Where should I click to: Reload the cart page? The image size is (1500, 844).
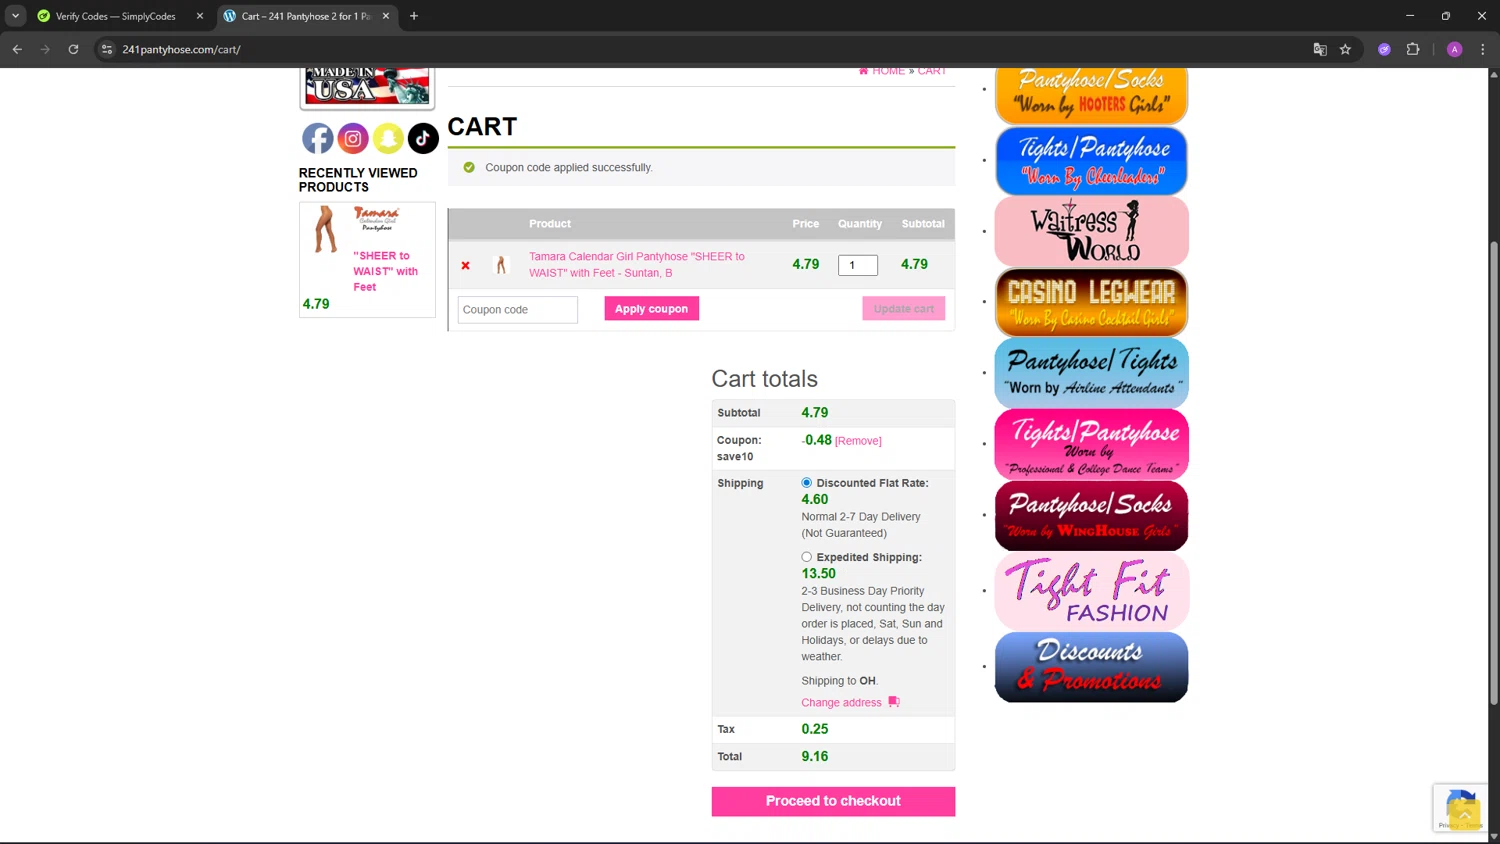(73, 49)
